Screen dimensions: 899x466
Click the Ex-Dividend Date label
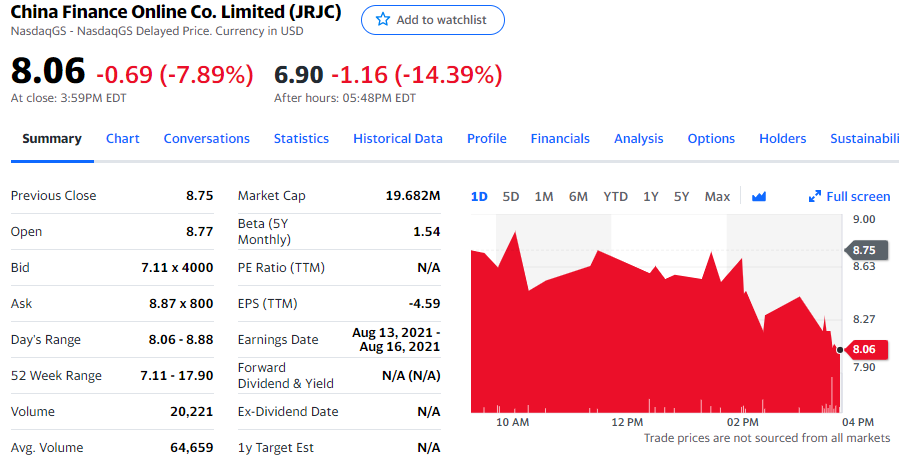288,412
